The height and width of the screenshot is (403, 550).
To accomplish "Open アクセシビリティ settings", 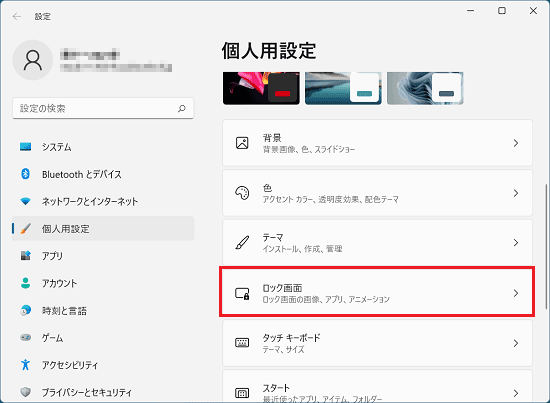I will pos(103,365).
